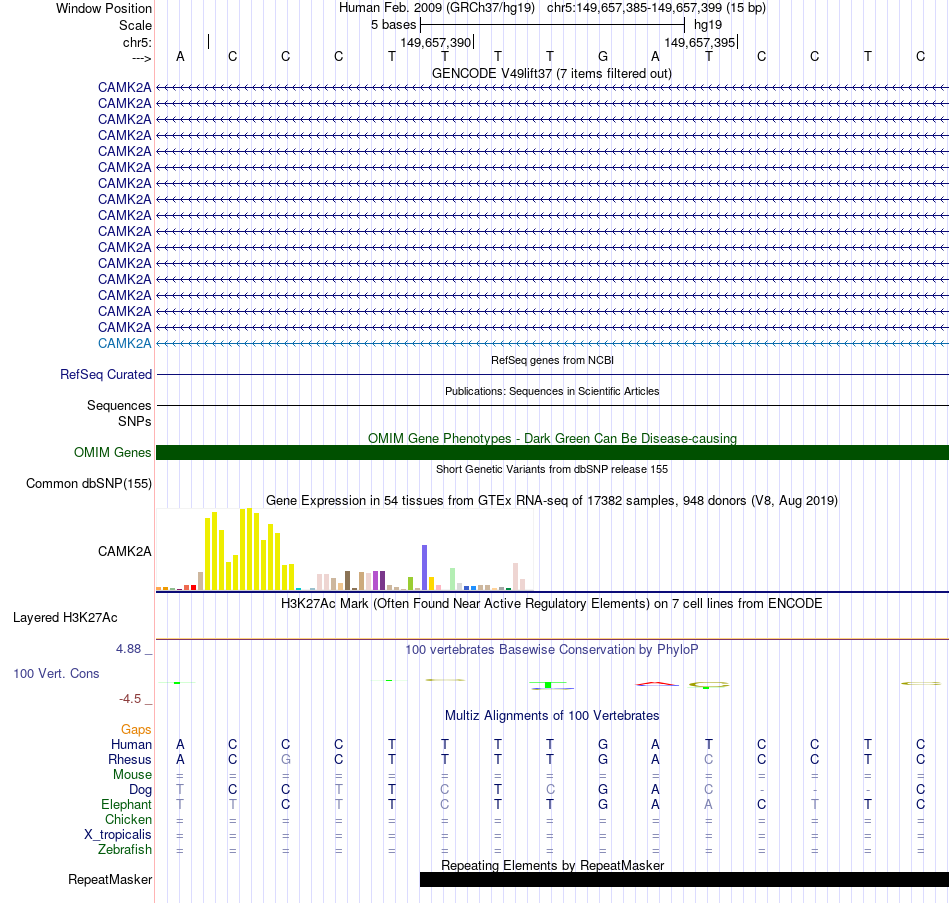The width and height of the screenshot is (950, 903).
Task: Open Short Genetic Variants from dbSNP release 155 title
Action: coord(552,469)
